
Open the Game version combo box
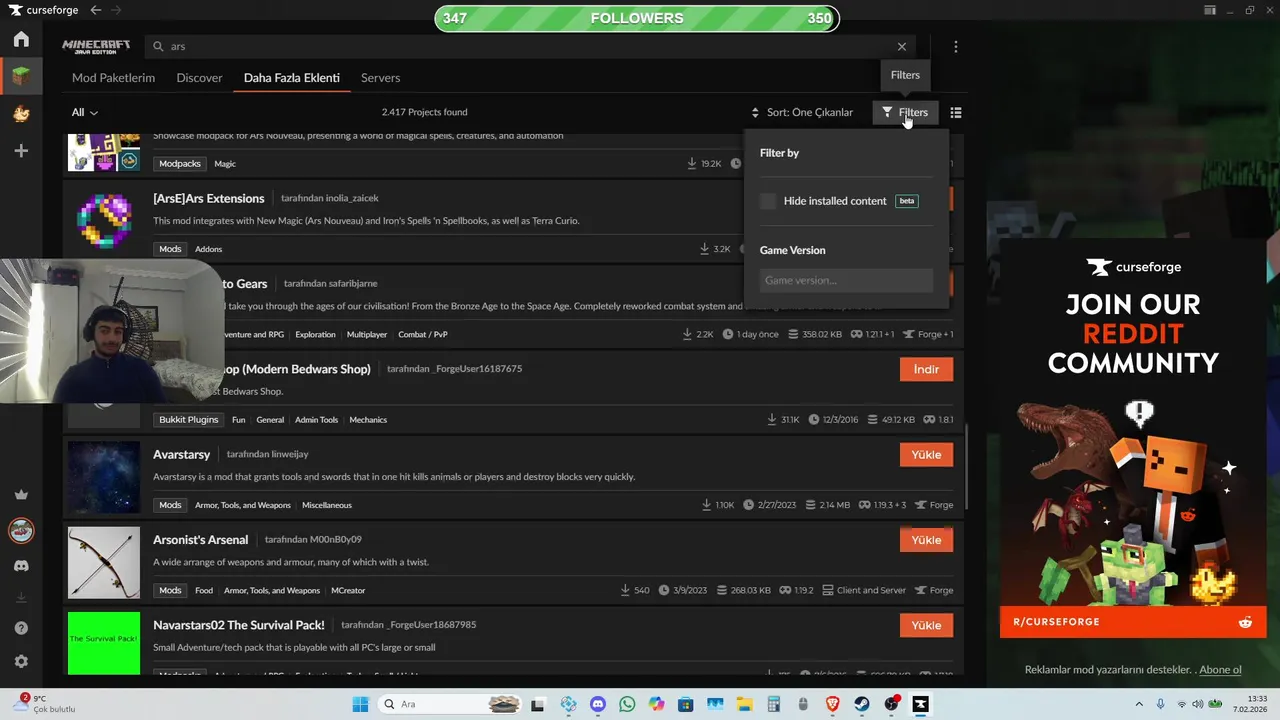[x=846, y=280]
